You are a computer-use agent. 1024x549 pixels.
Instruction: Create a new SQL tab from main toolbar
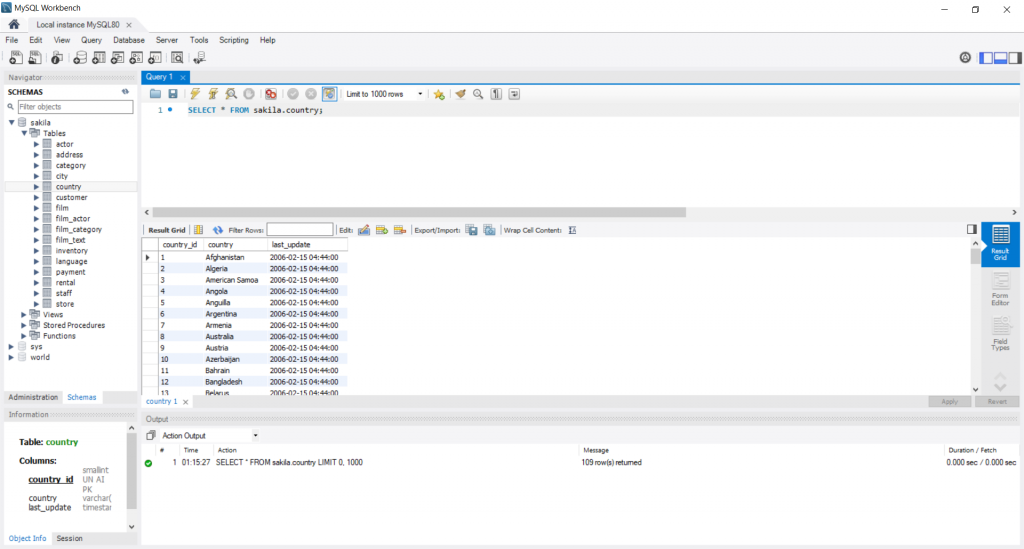16,58
